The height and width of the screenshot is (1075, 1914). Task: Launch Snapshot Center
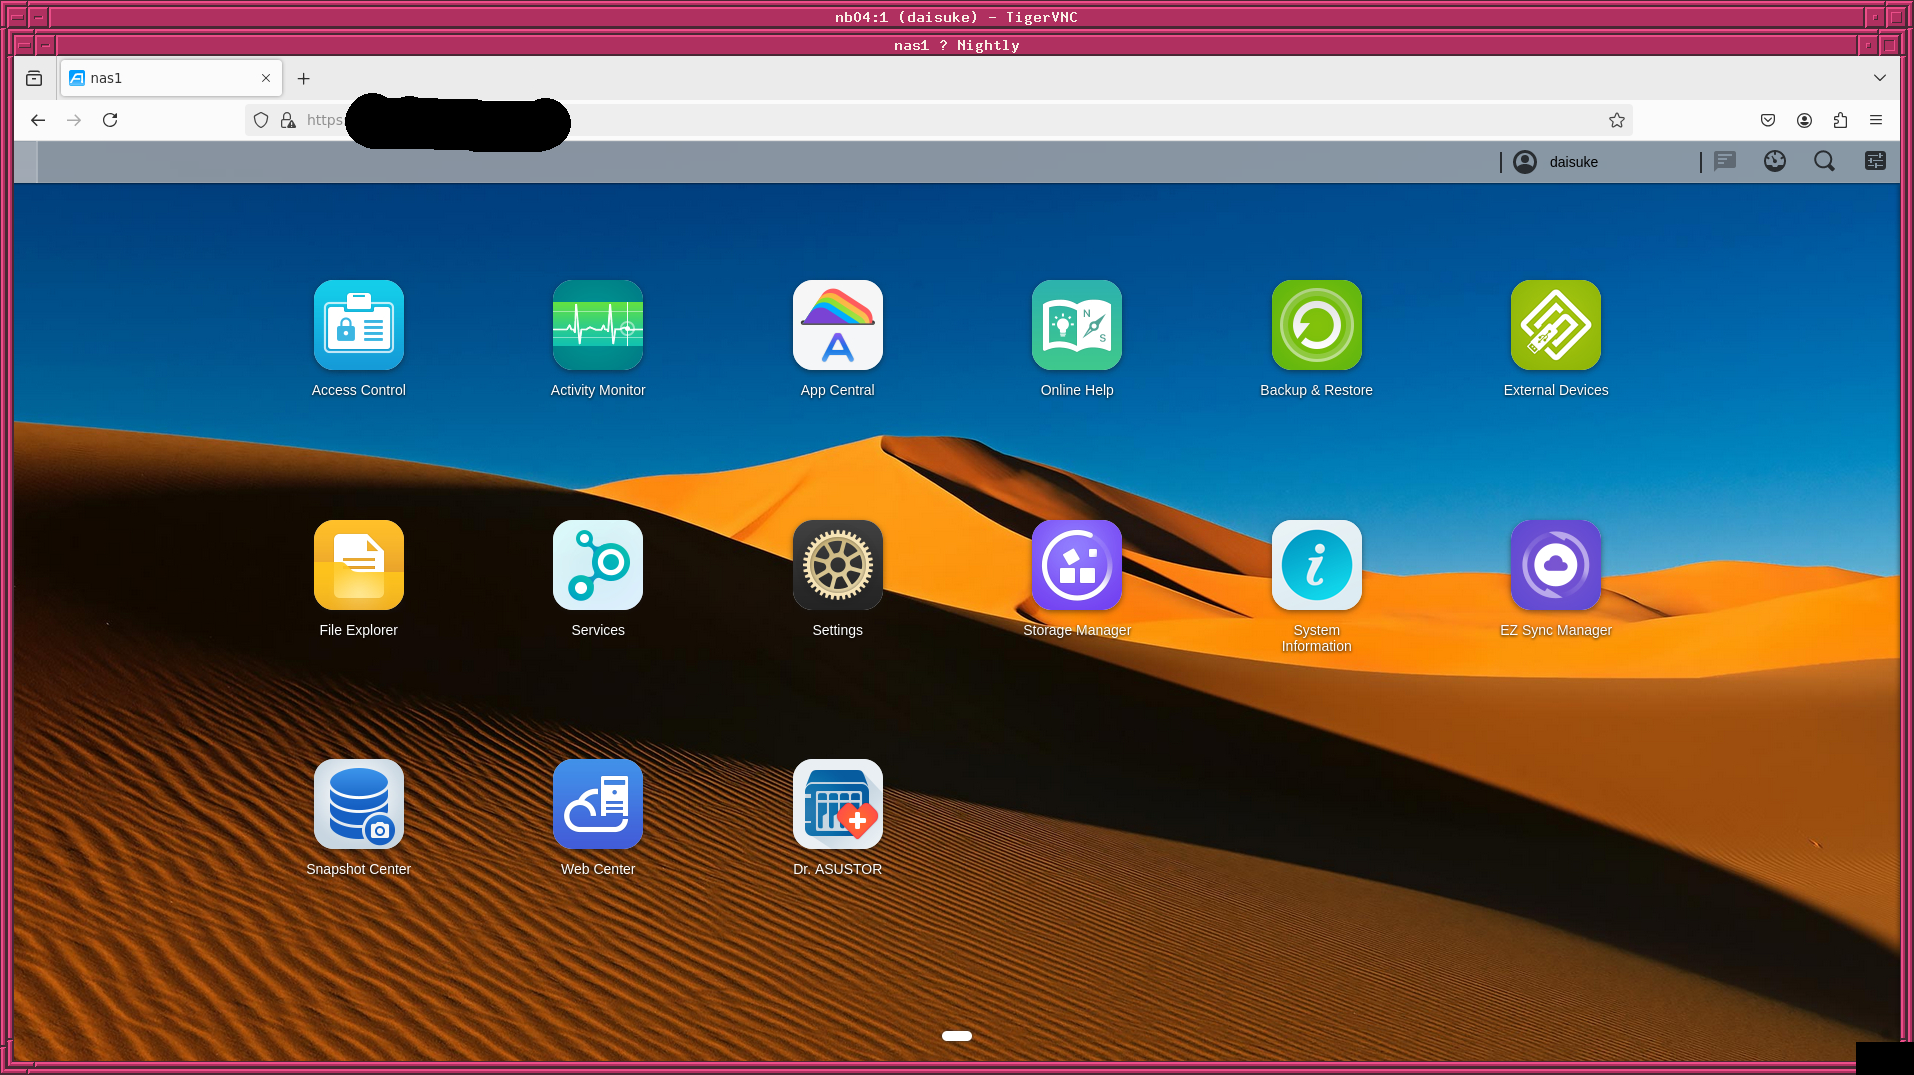pos(358,804)
